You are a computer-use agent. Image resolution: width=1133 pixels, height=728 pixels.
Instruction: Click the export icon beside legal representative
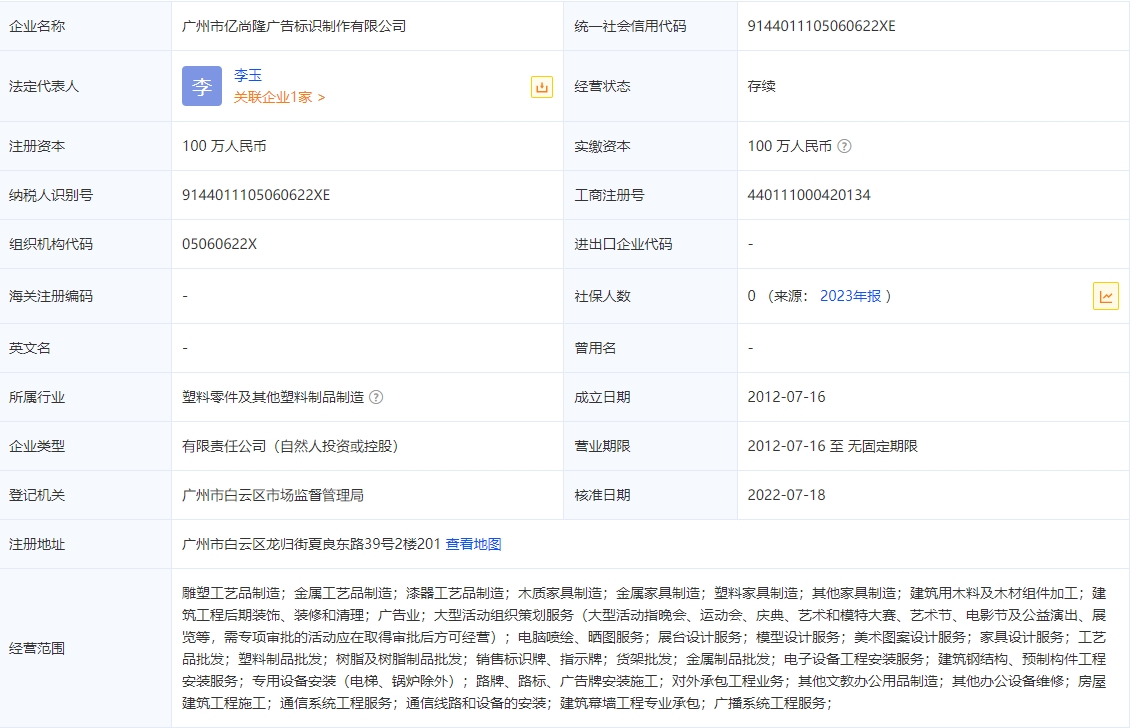click(x=541, y=87)
